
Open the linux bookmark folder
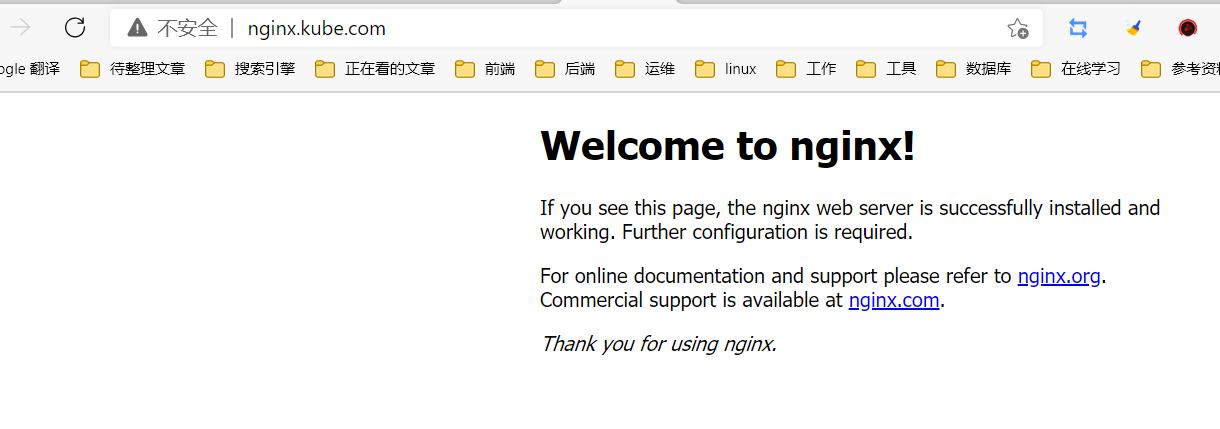(726, 69)
